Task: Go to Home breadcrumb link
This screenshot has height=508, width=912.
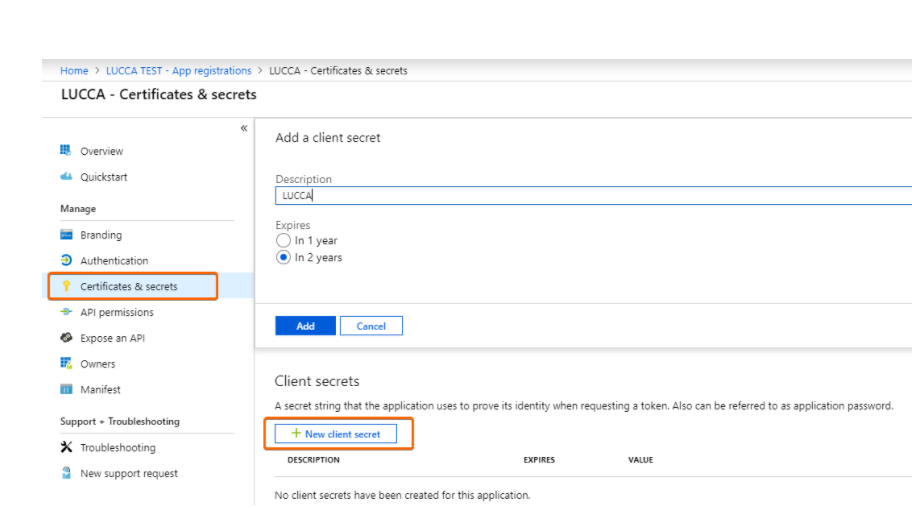Action: pos(74,70)
